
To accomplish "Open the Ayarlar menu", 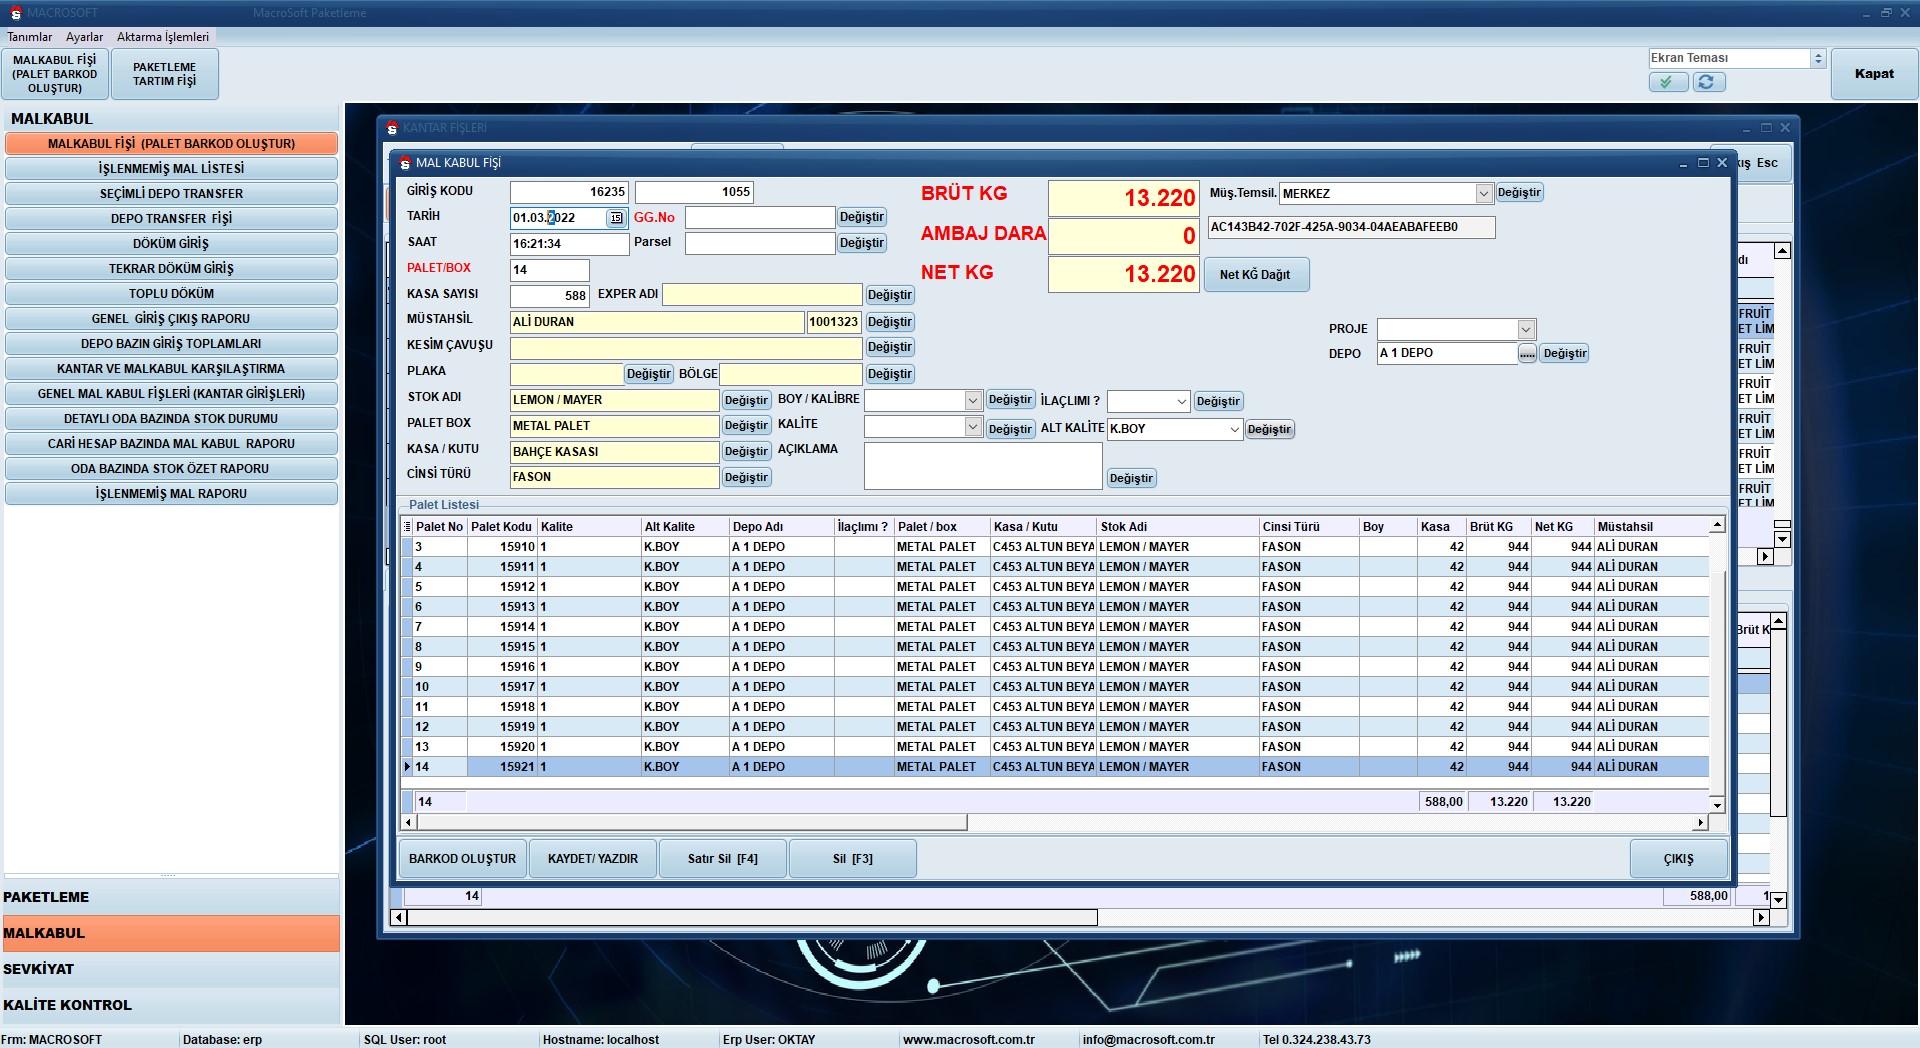I will [x=84, y=37].
